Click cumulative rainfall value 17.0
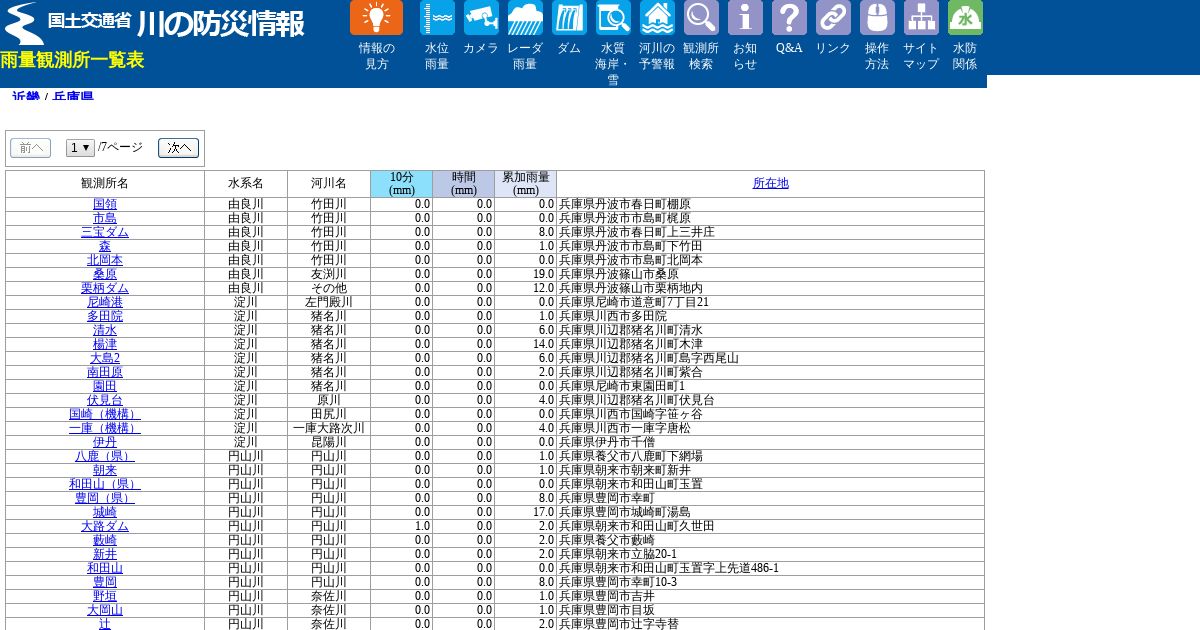Image resolution: width=1200 pixels, height=630 pixels. pos(543,512)
